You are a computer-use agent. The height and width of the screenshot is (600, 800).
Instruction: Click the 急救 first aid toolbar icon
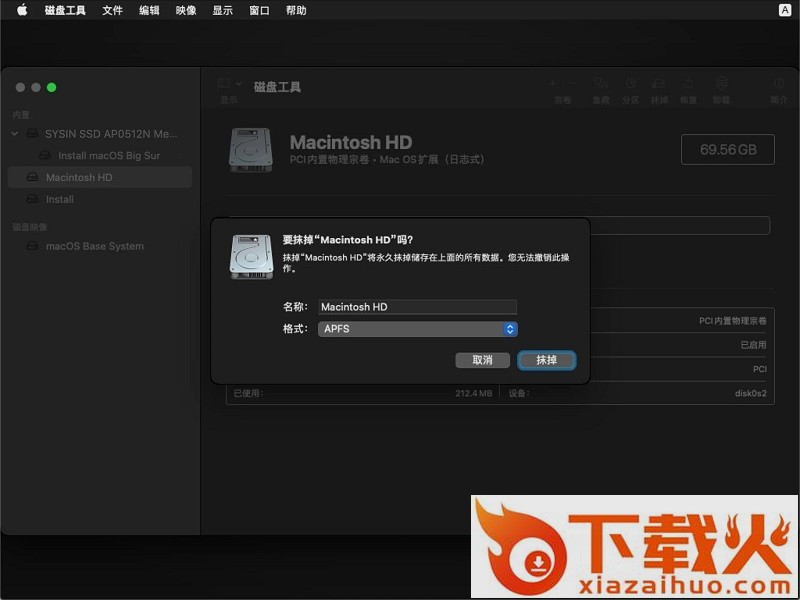click(x=601, y=84)
